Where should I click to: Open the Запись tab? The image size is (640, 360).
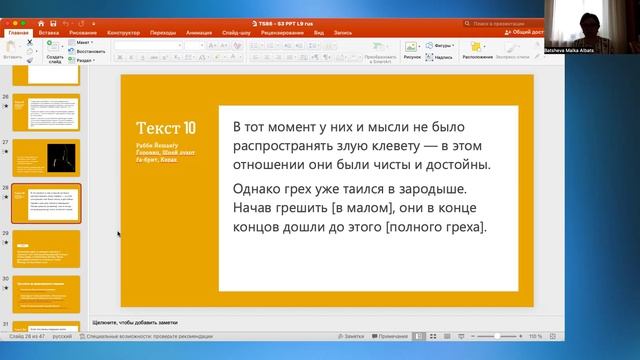coord(342,33)
